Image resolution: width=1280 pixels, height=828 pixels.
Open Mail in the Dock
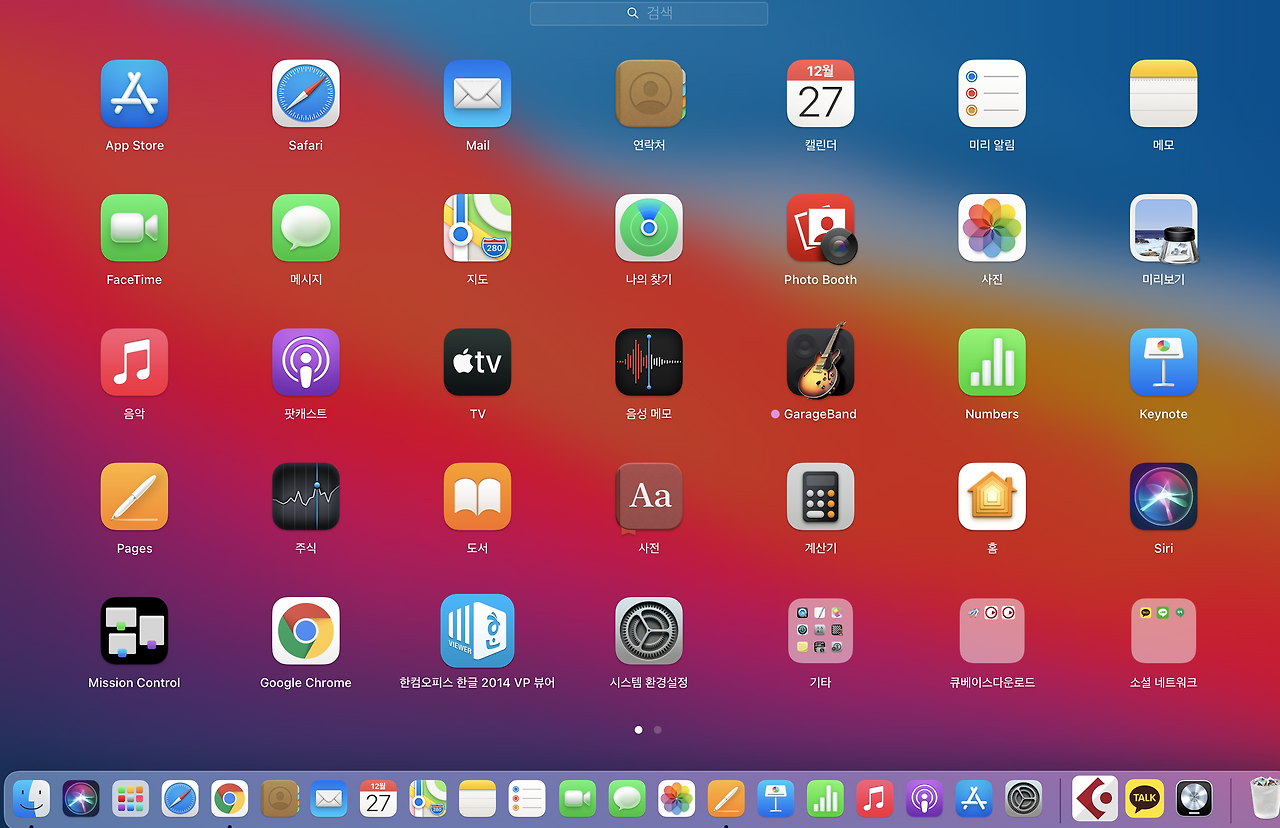pos(329,798)
